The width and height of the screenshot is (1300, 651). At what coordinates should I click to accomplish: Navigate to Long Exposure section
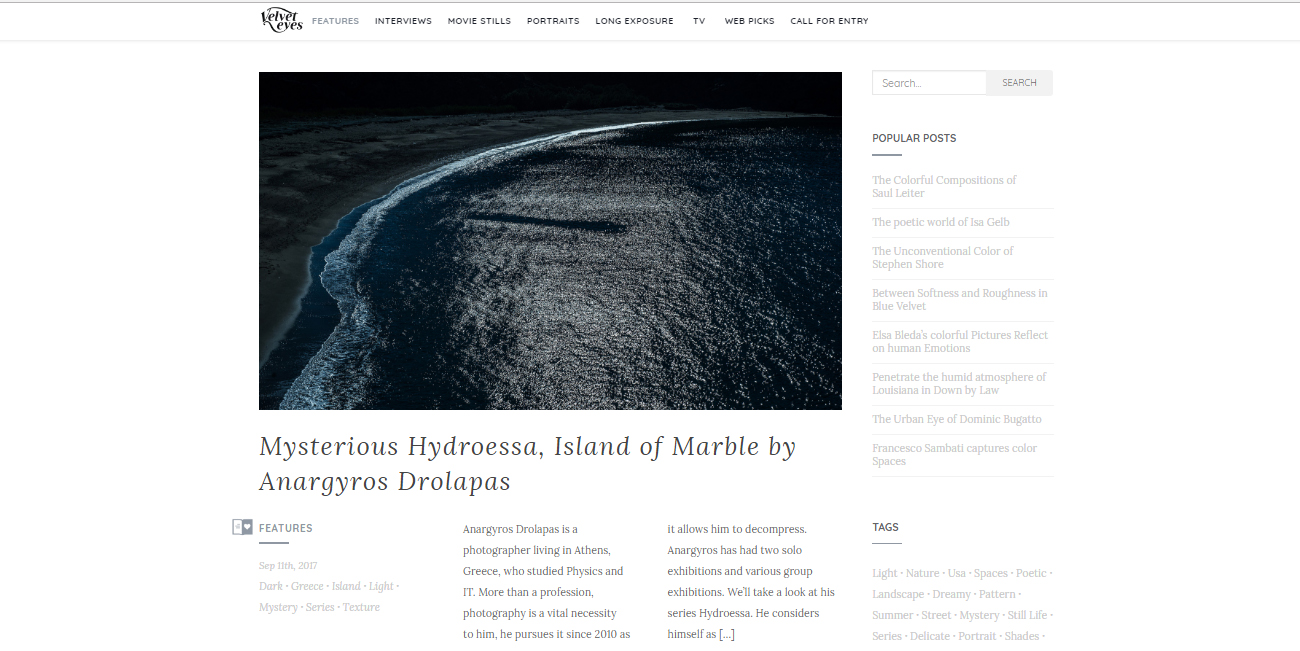(634, 21)
